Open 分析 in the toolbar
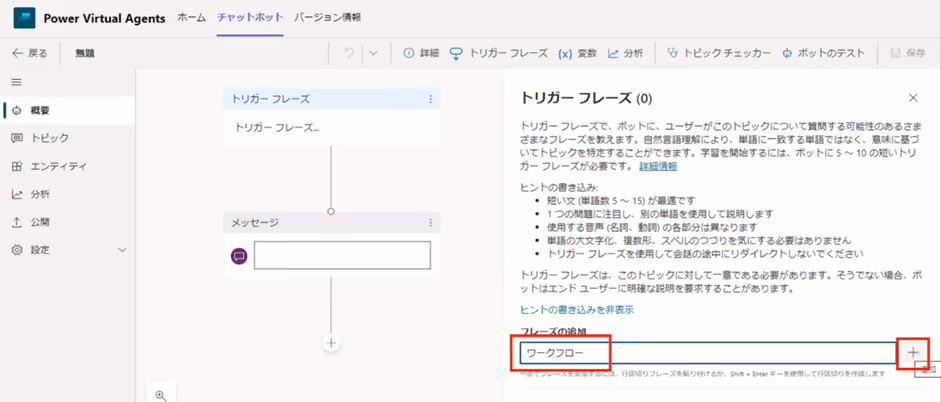Image resolution: width=941 pixels, height=402 pixels. 625,53
